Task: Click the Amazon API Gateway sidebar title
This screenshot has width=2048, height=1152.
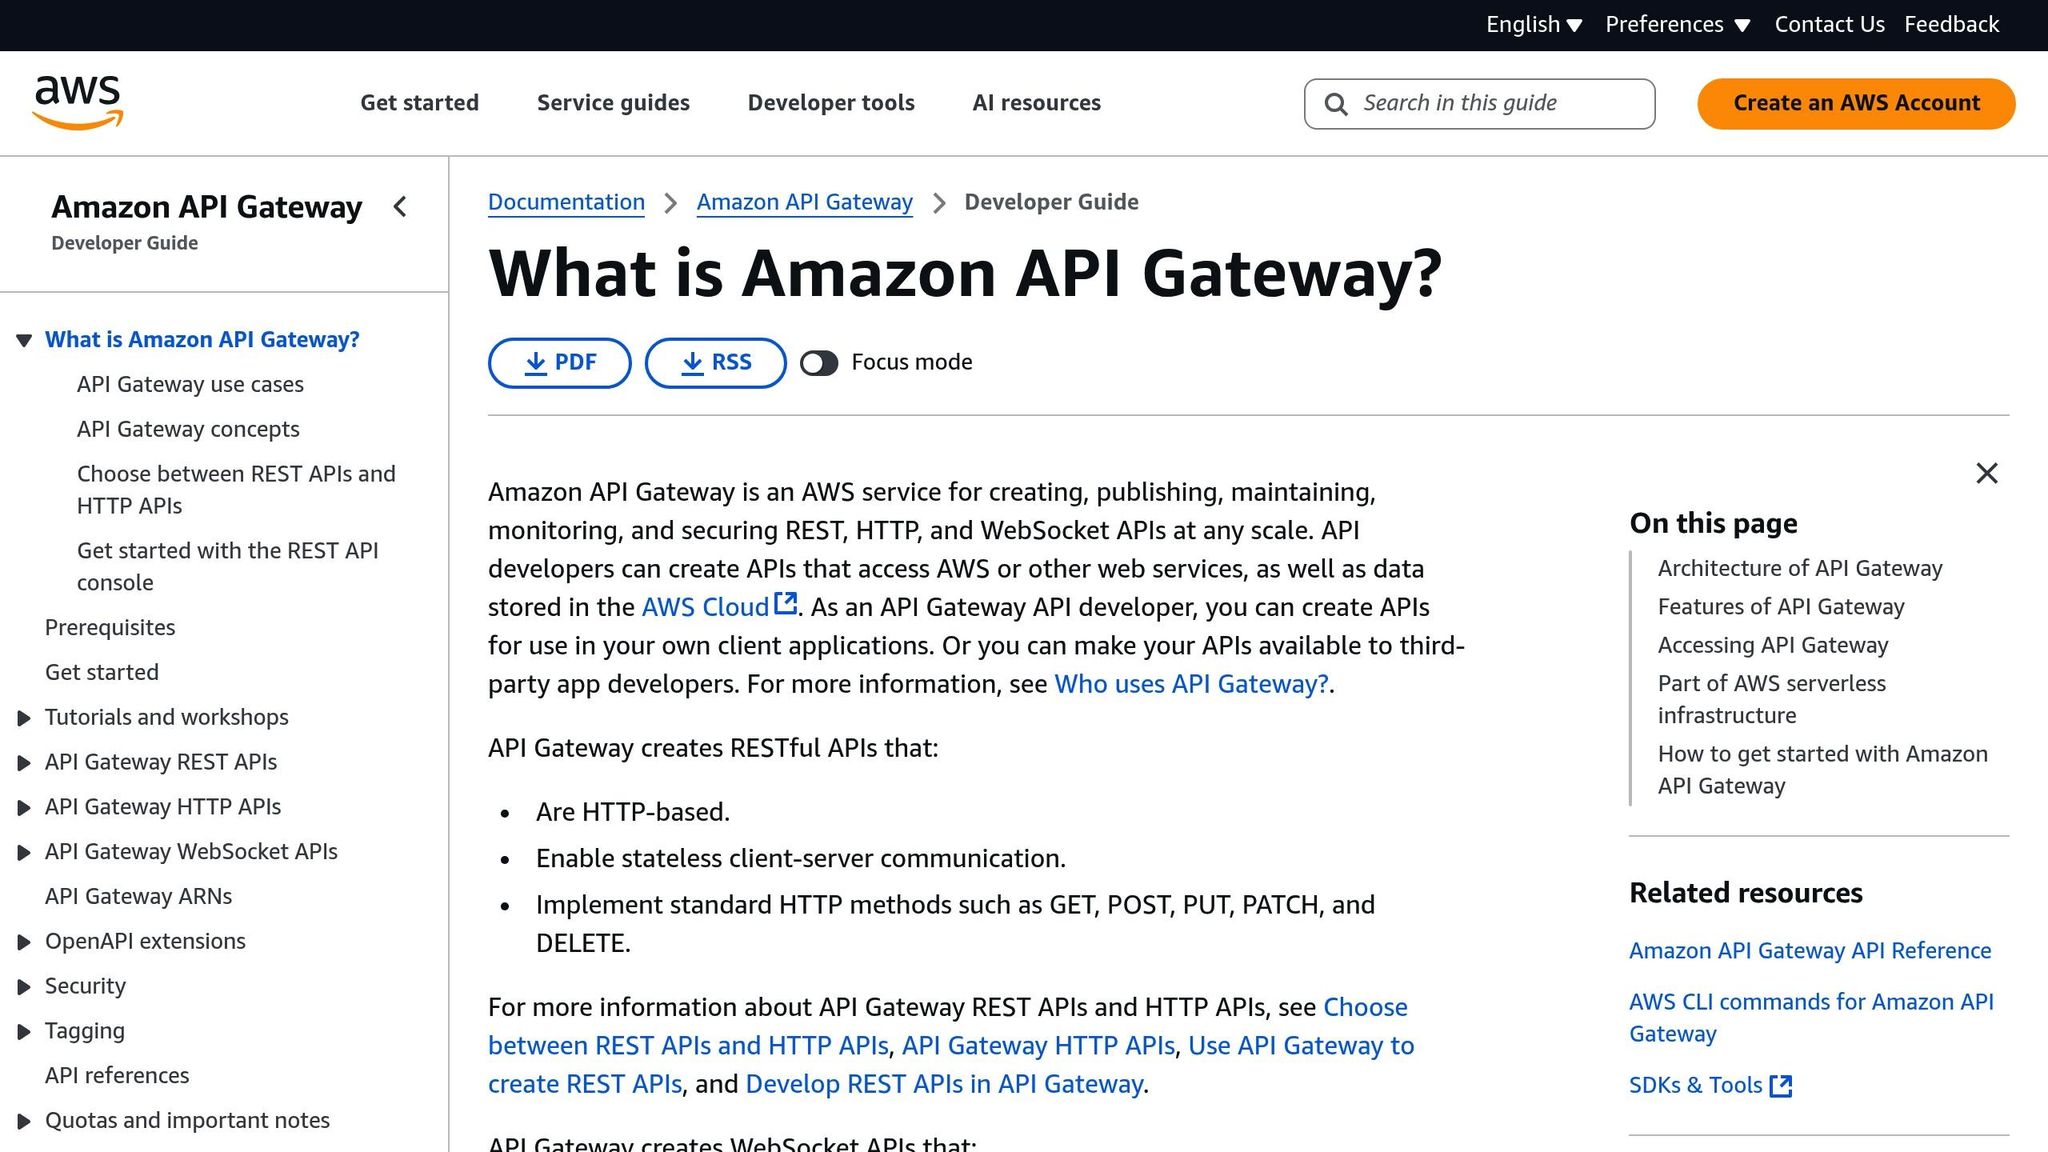Action: coord(206,207)
